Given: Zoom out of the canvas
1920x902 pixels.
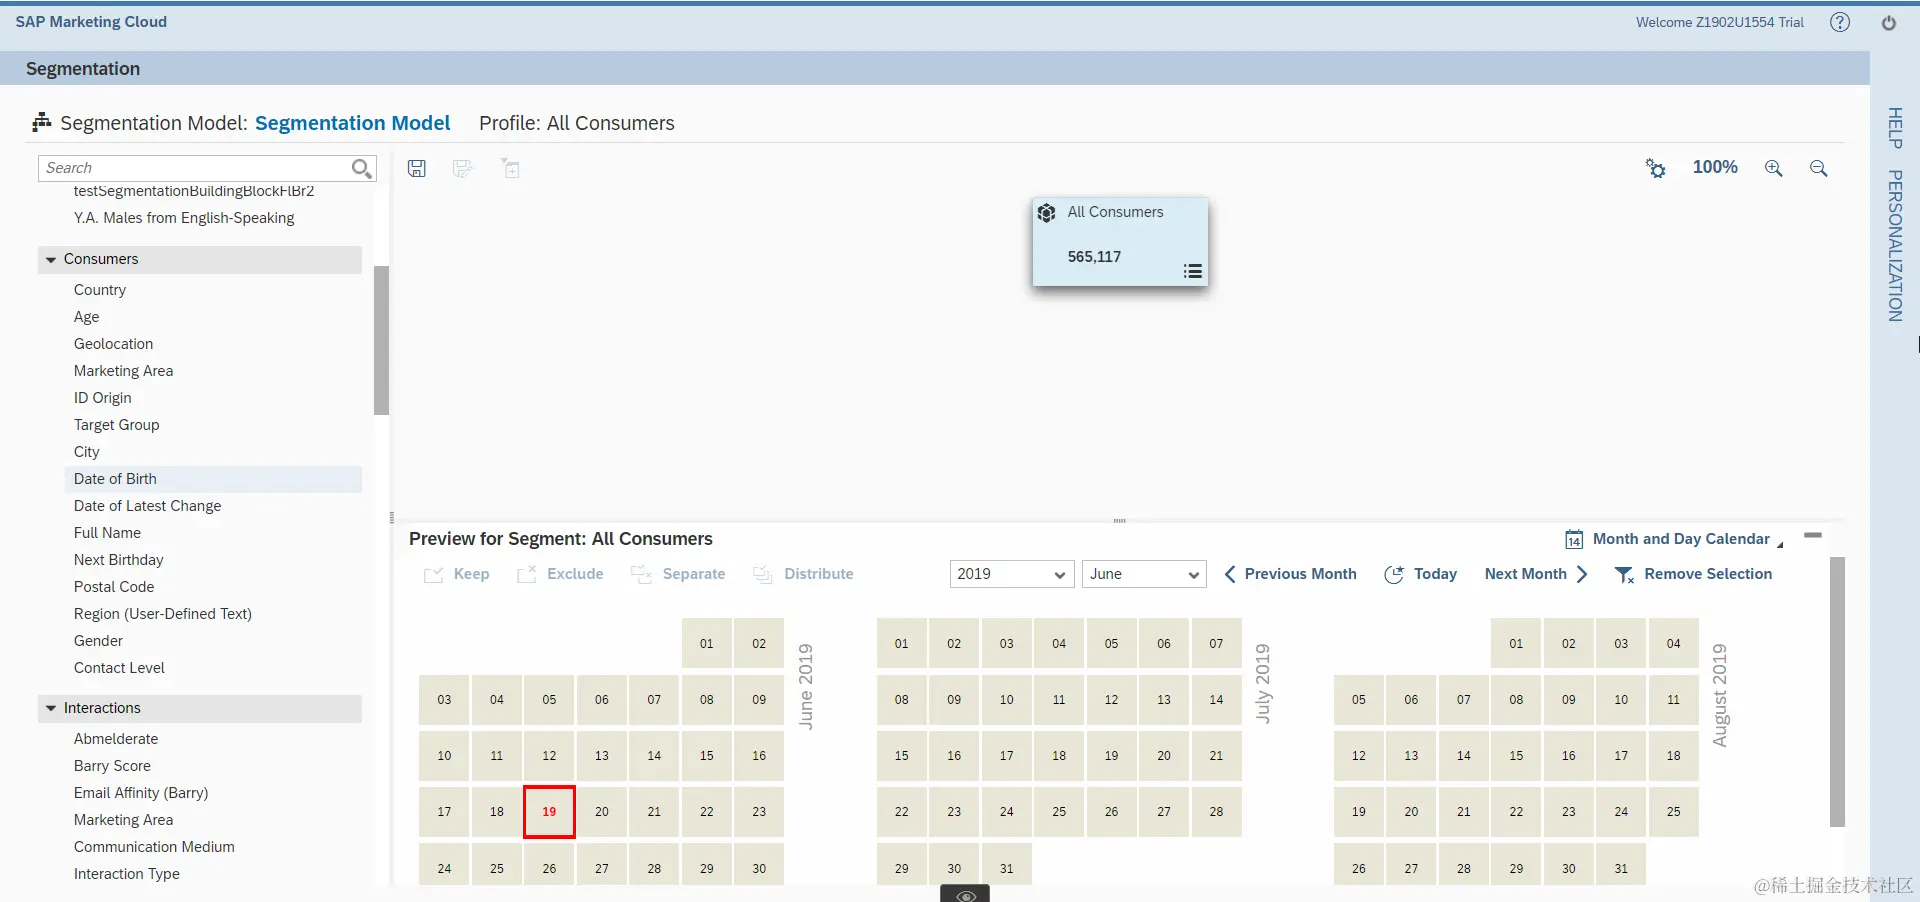Looking at the screenshot, I should pyautogui.click(x=1818, y=168).
